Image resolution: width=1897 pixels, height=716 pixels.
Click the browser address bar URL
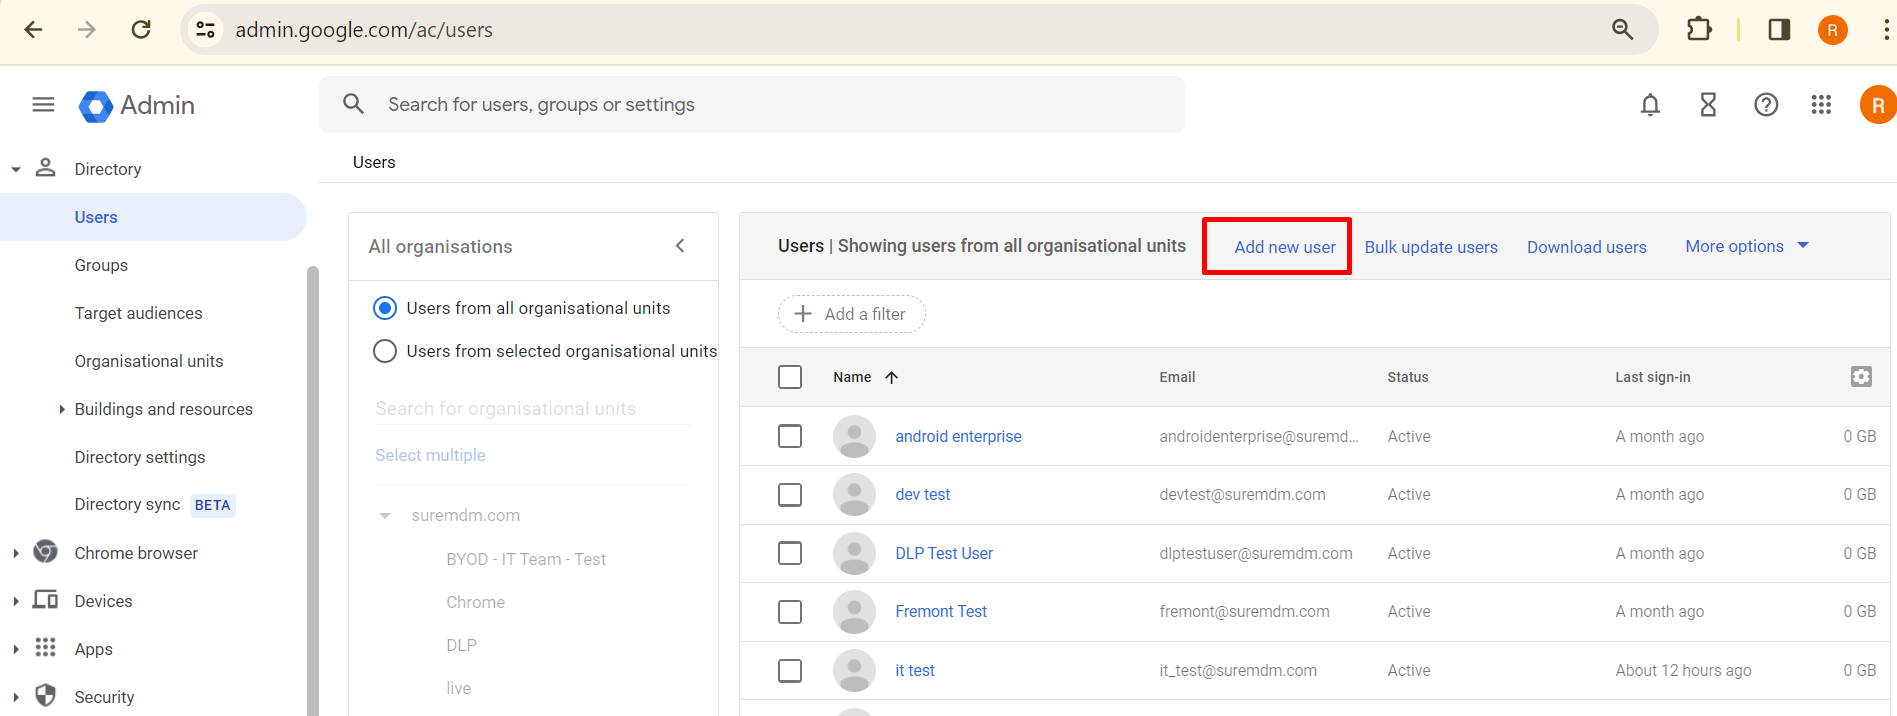pyautogui.click(x=364, y=30)
